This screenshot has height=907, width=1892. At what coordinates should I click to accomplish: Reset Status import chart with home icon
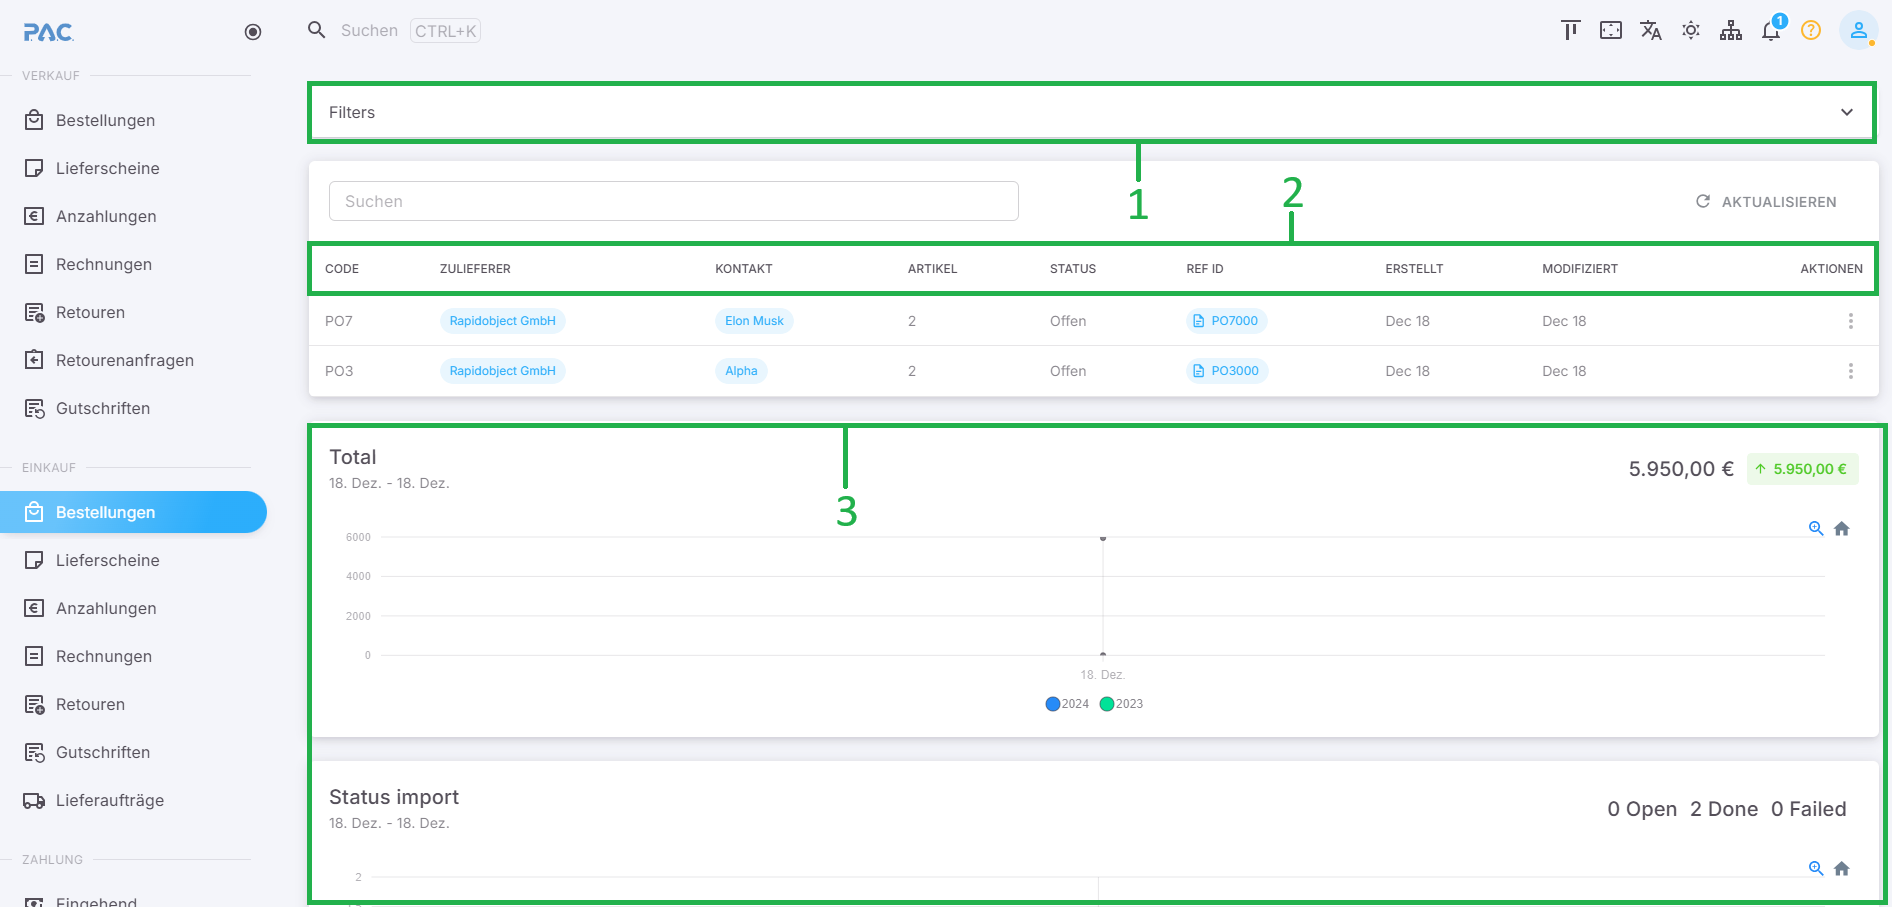click(x=1841, y=868)
